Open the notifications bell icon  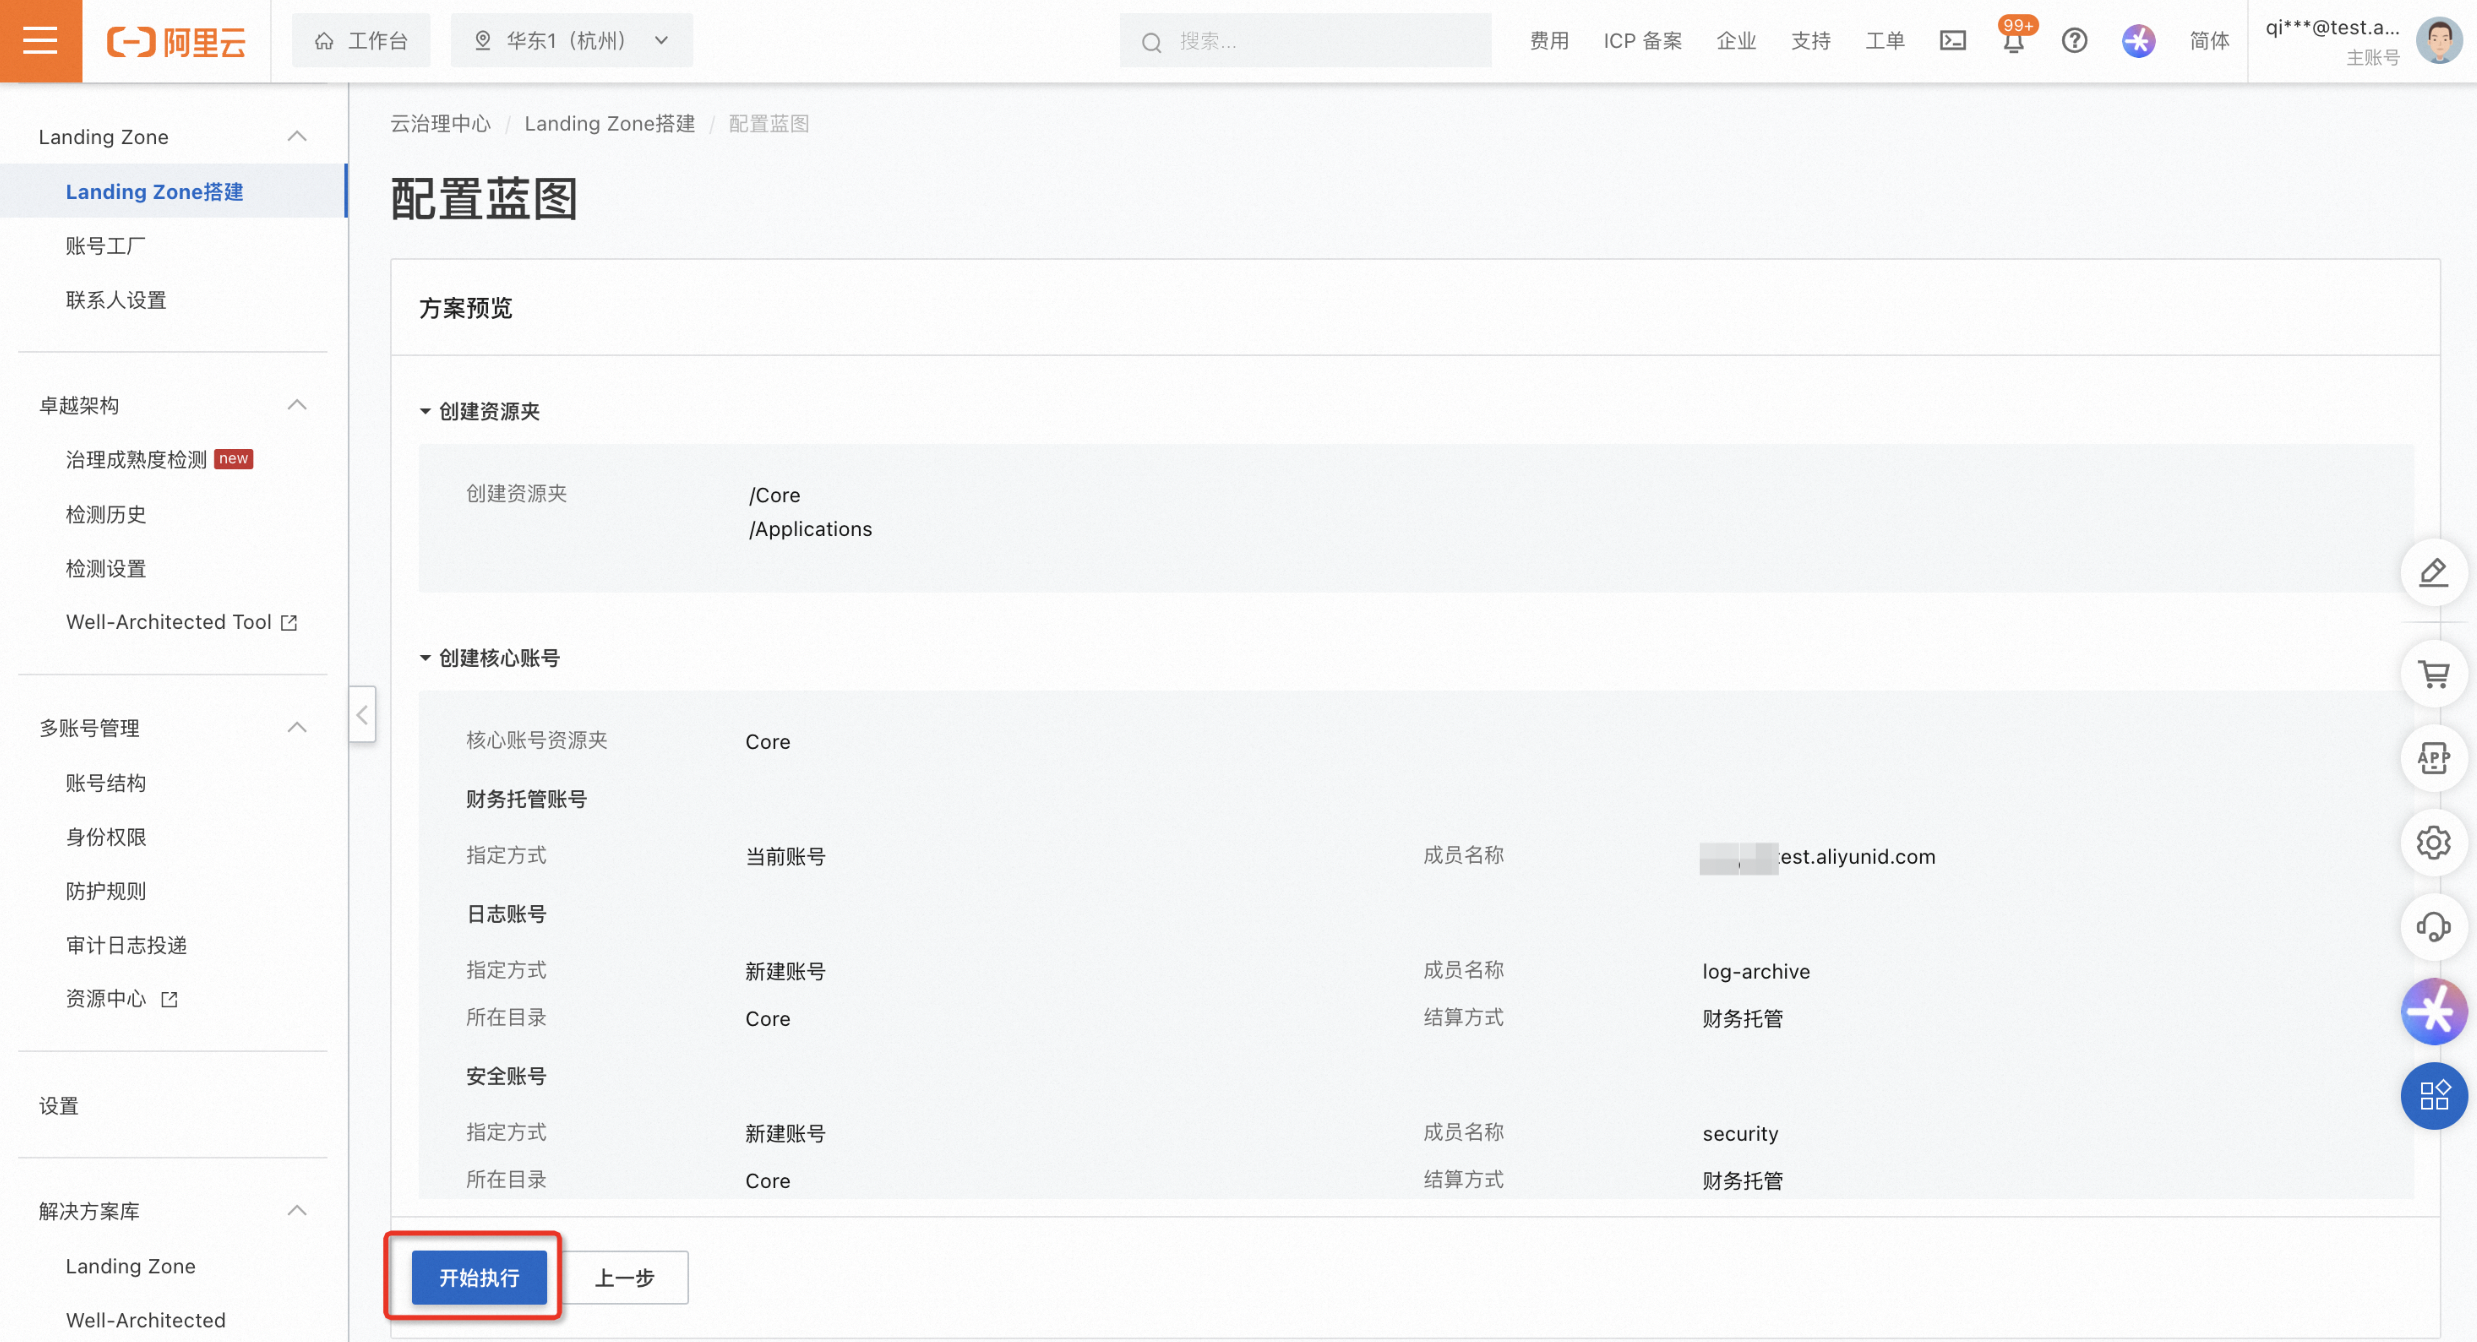tap(2013, 42)
